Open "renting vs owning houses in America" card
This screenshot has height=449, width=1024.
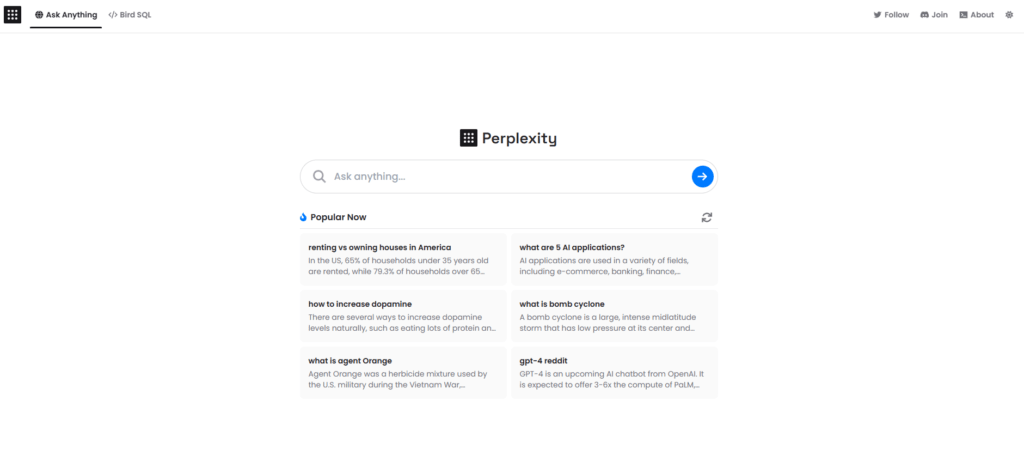click(x=403, y=259)
